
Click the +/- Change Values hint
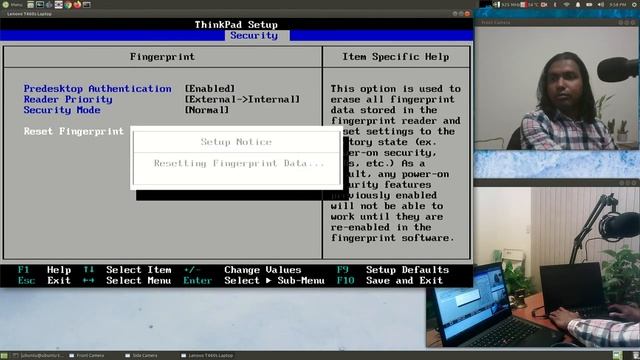242,270
